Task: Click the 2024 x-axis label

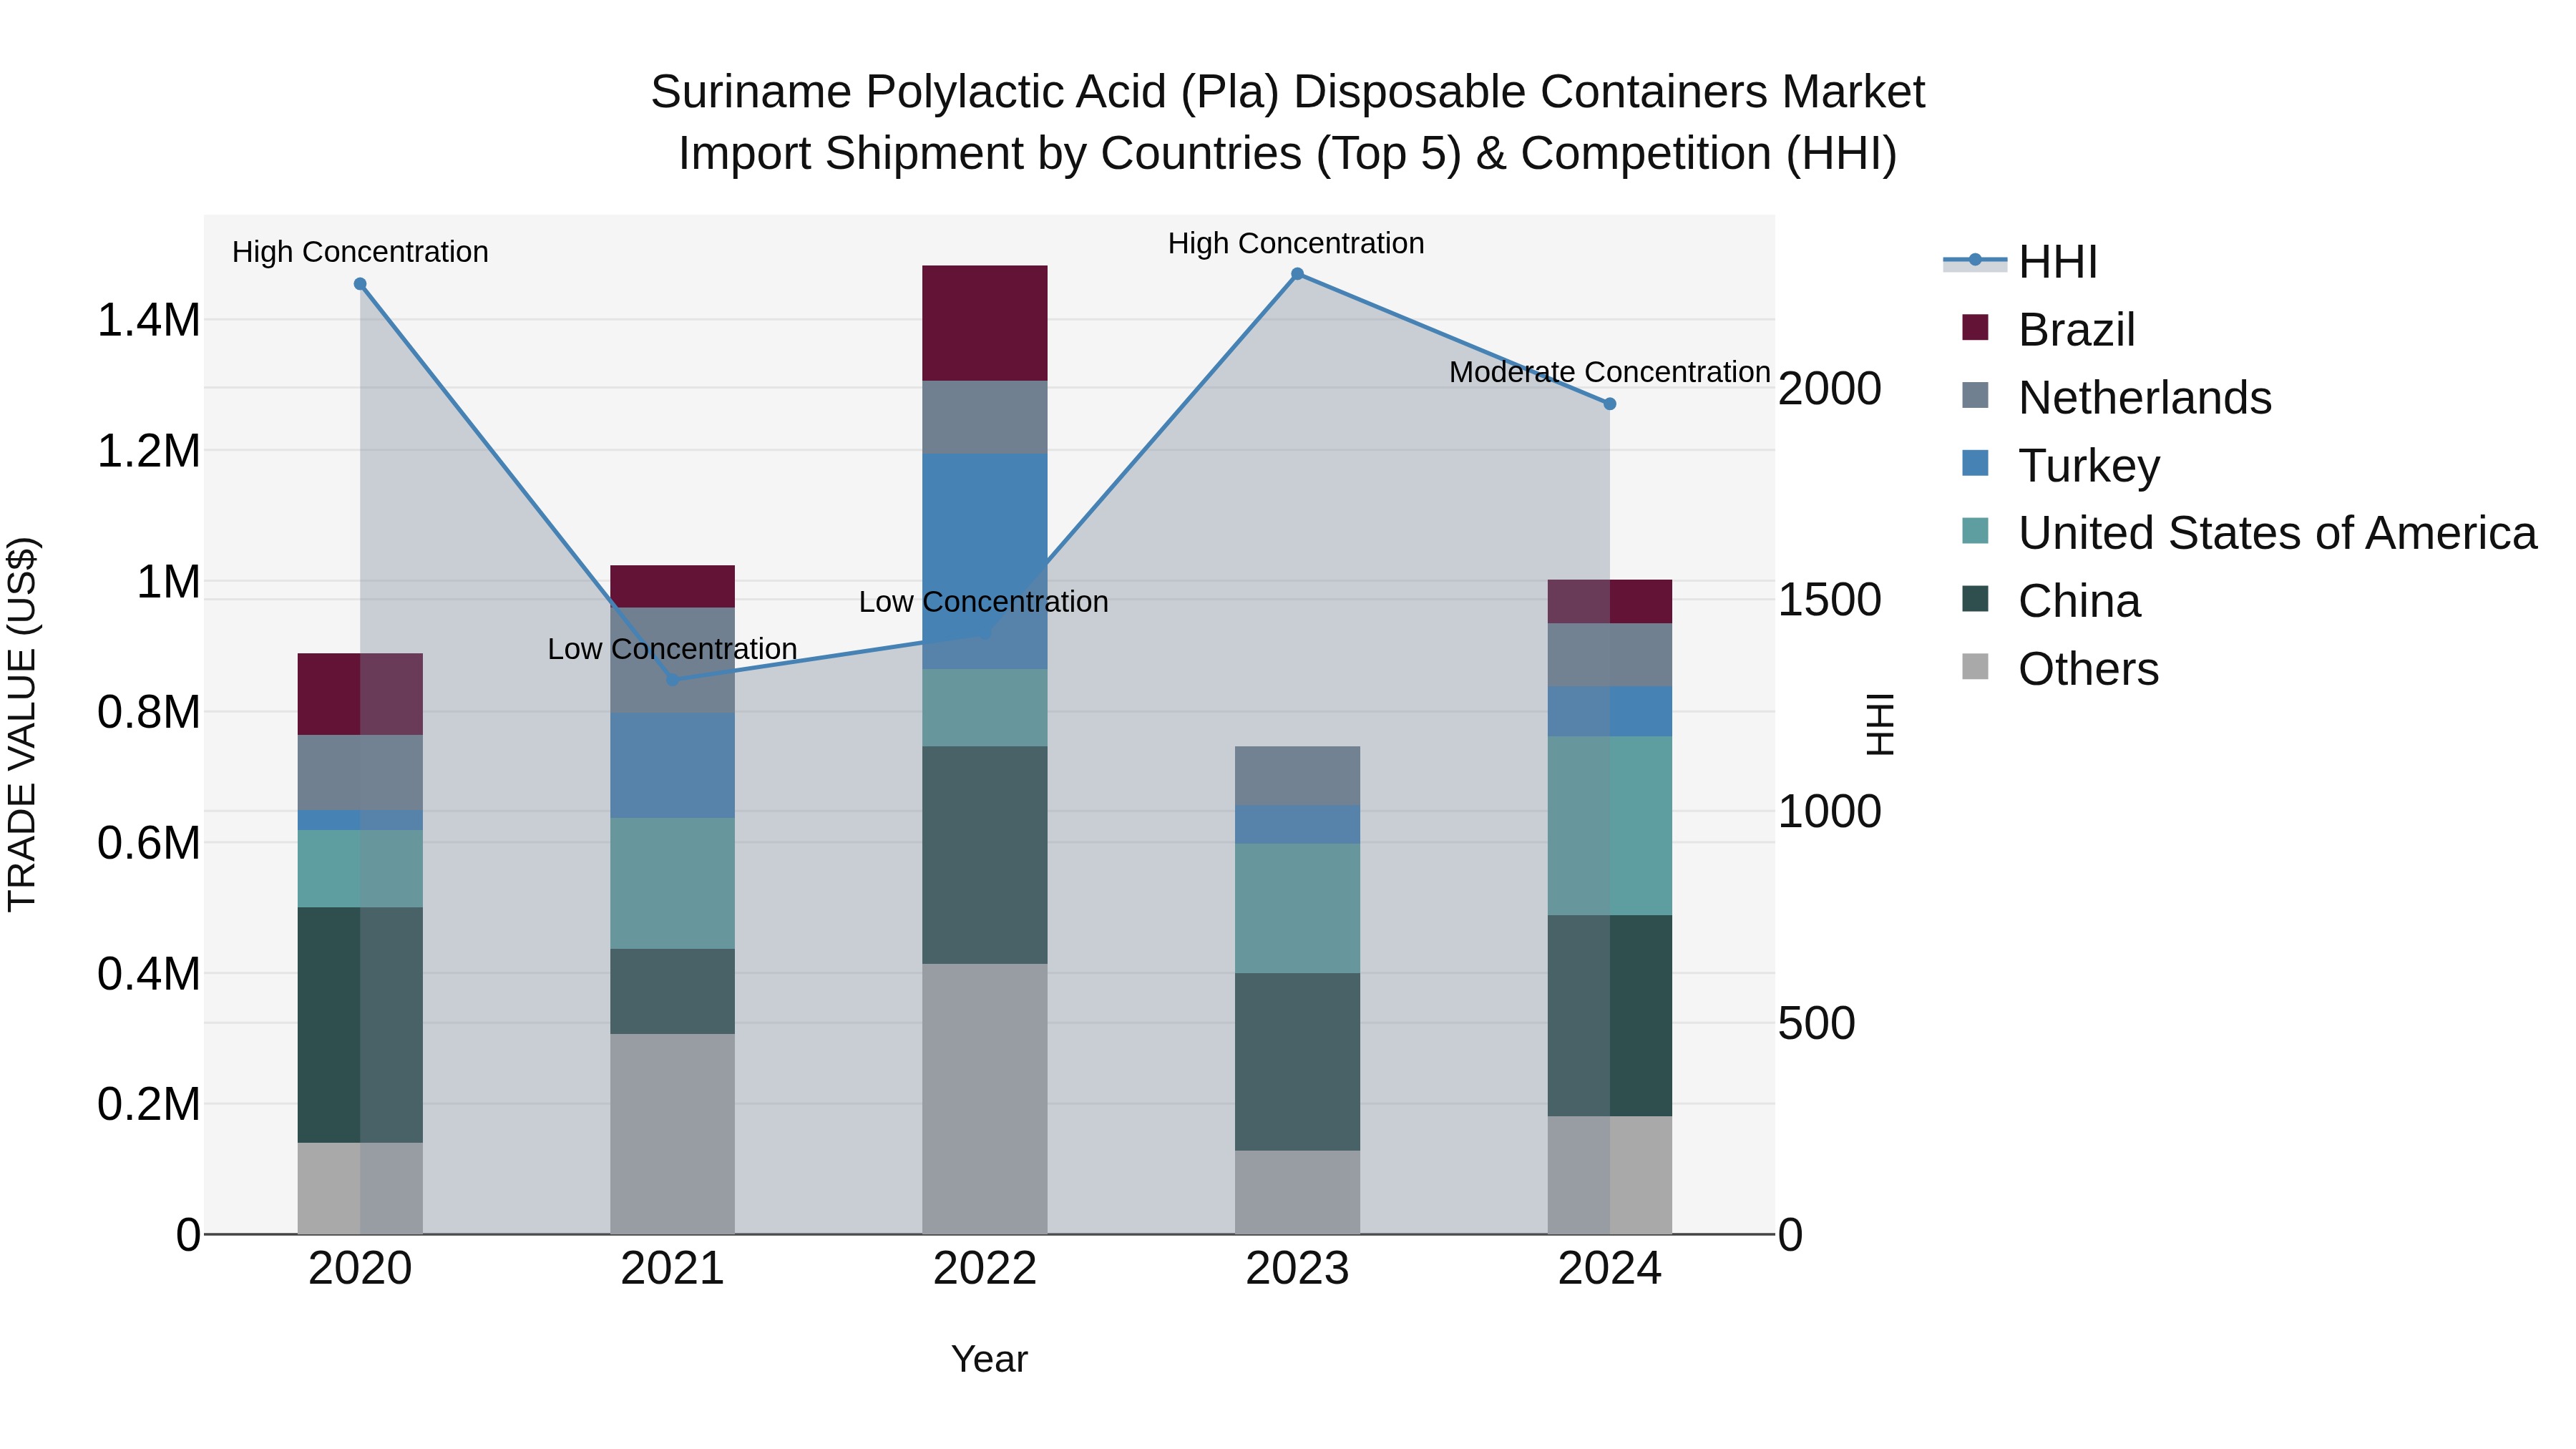Action: point(1610,1269)
